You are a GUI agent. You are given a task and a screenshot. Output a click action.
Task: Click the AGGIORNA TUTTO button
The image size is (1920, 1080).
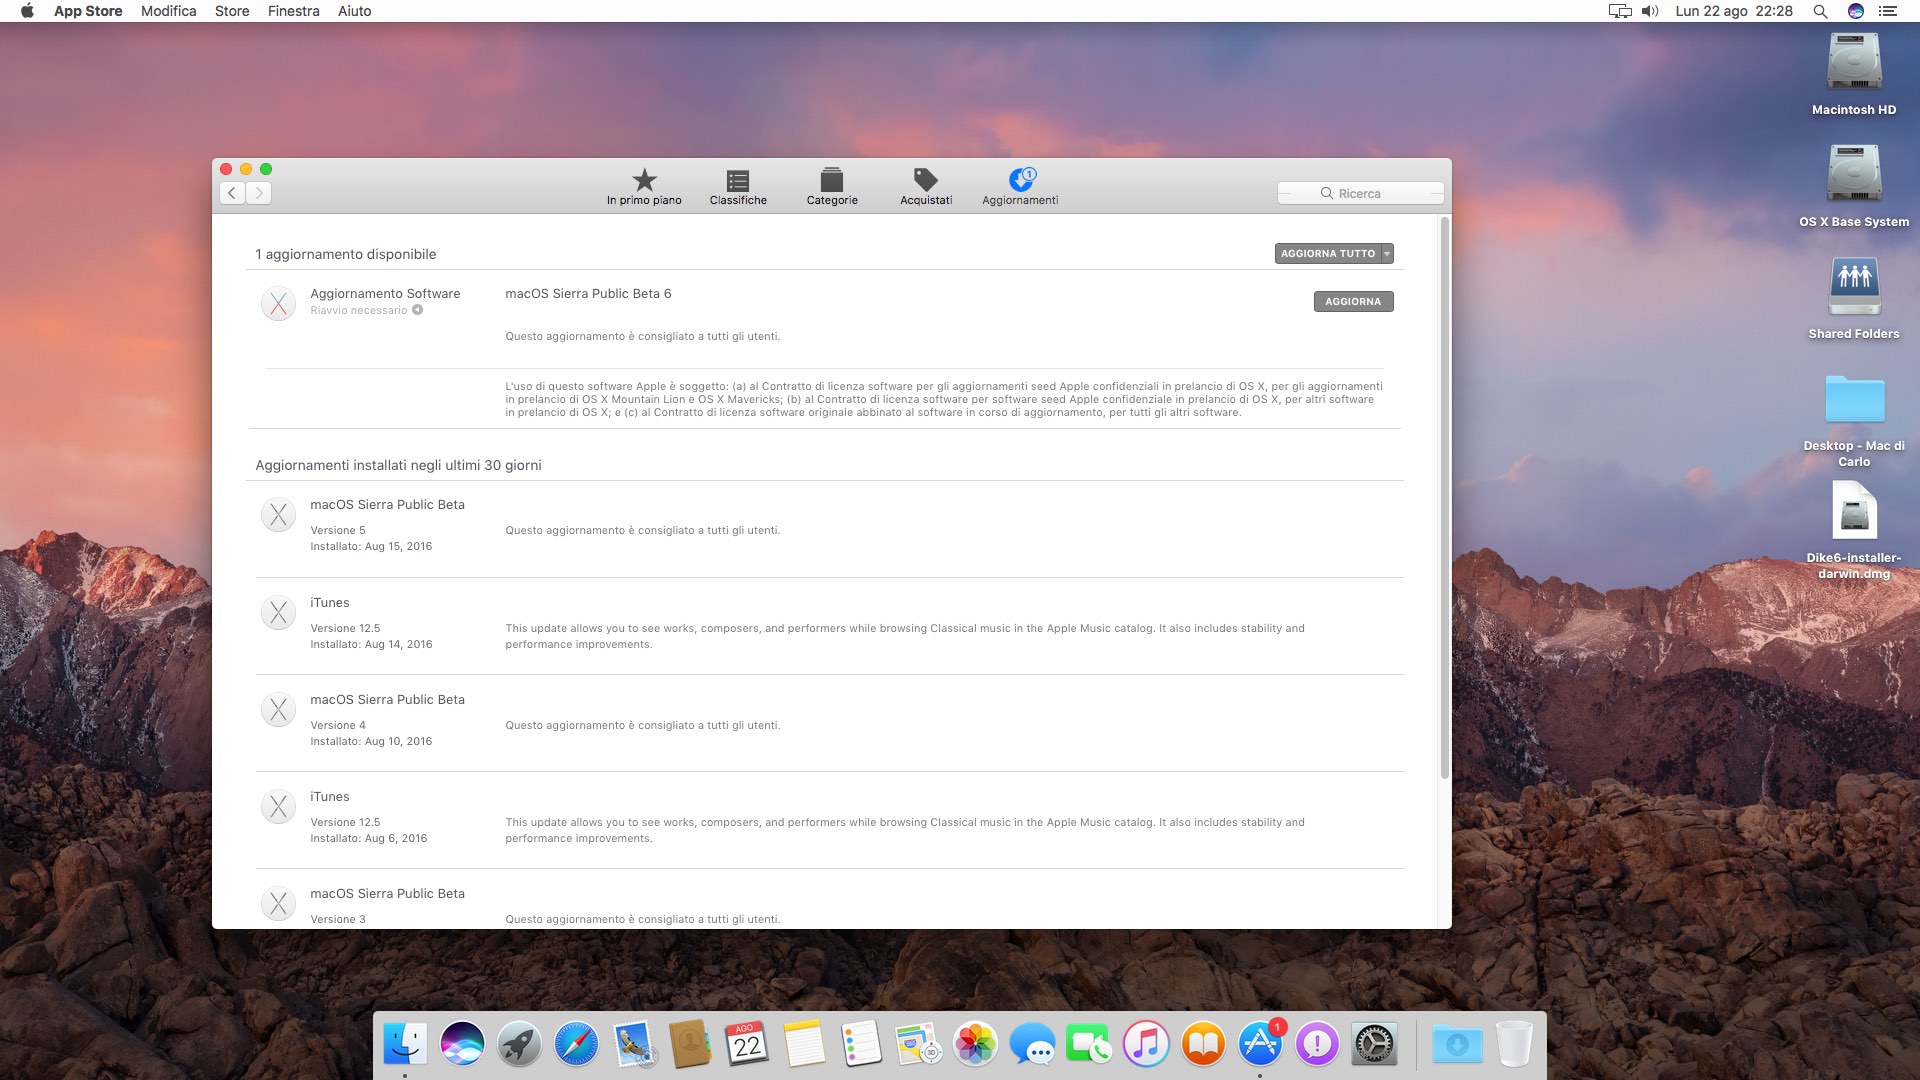1327,254
